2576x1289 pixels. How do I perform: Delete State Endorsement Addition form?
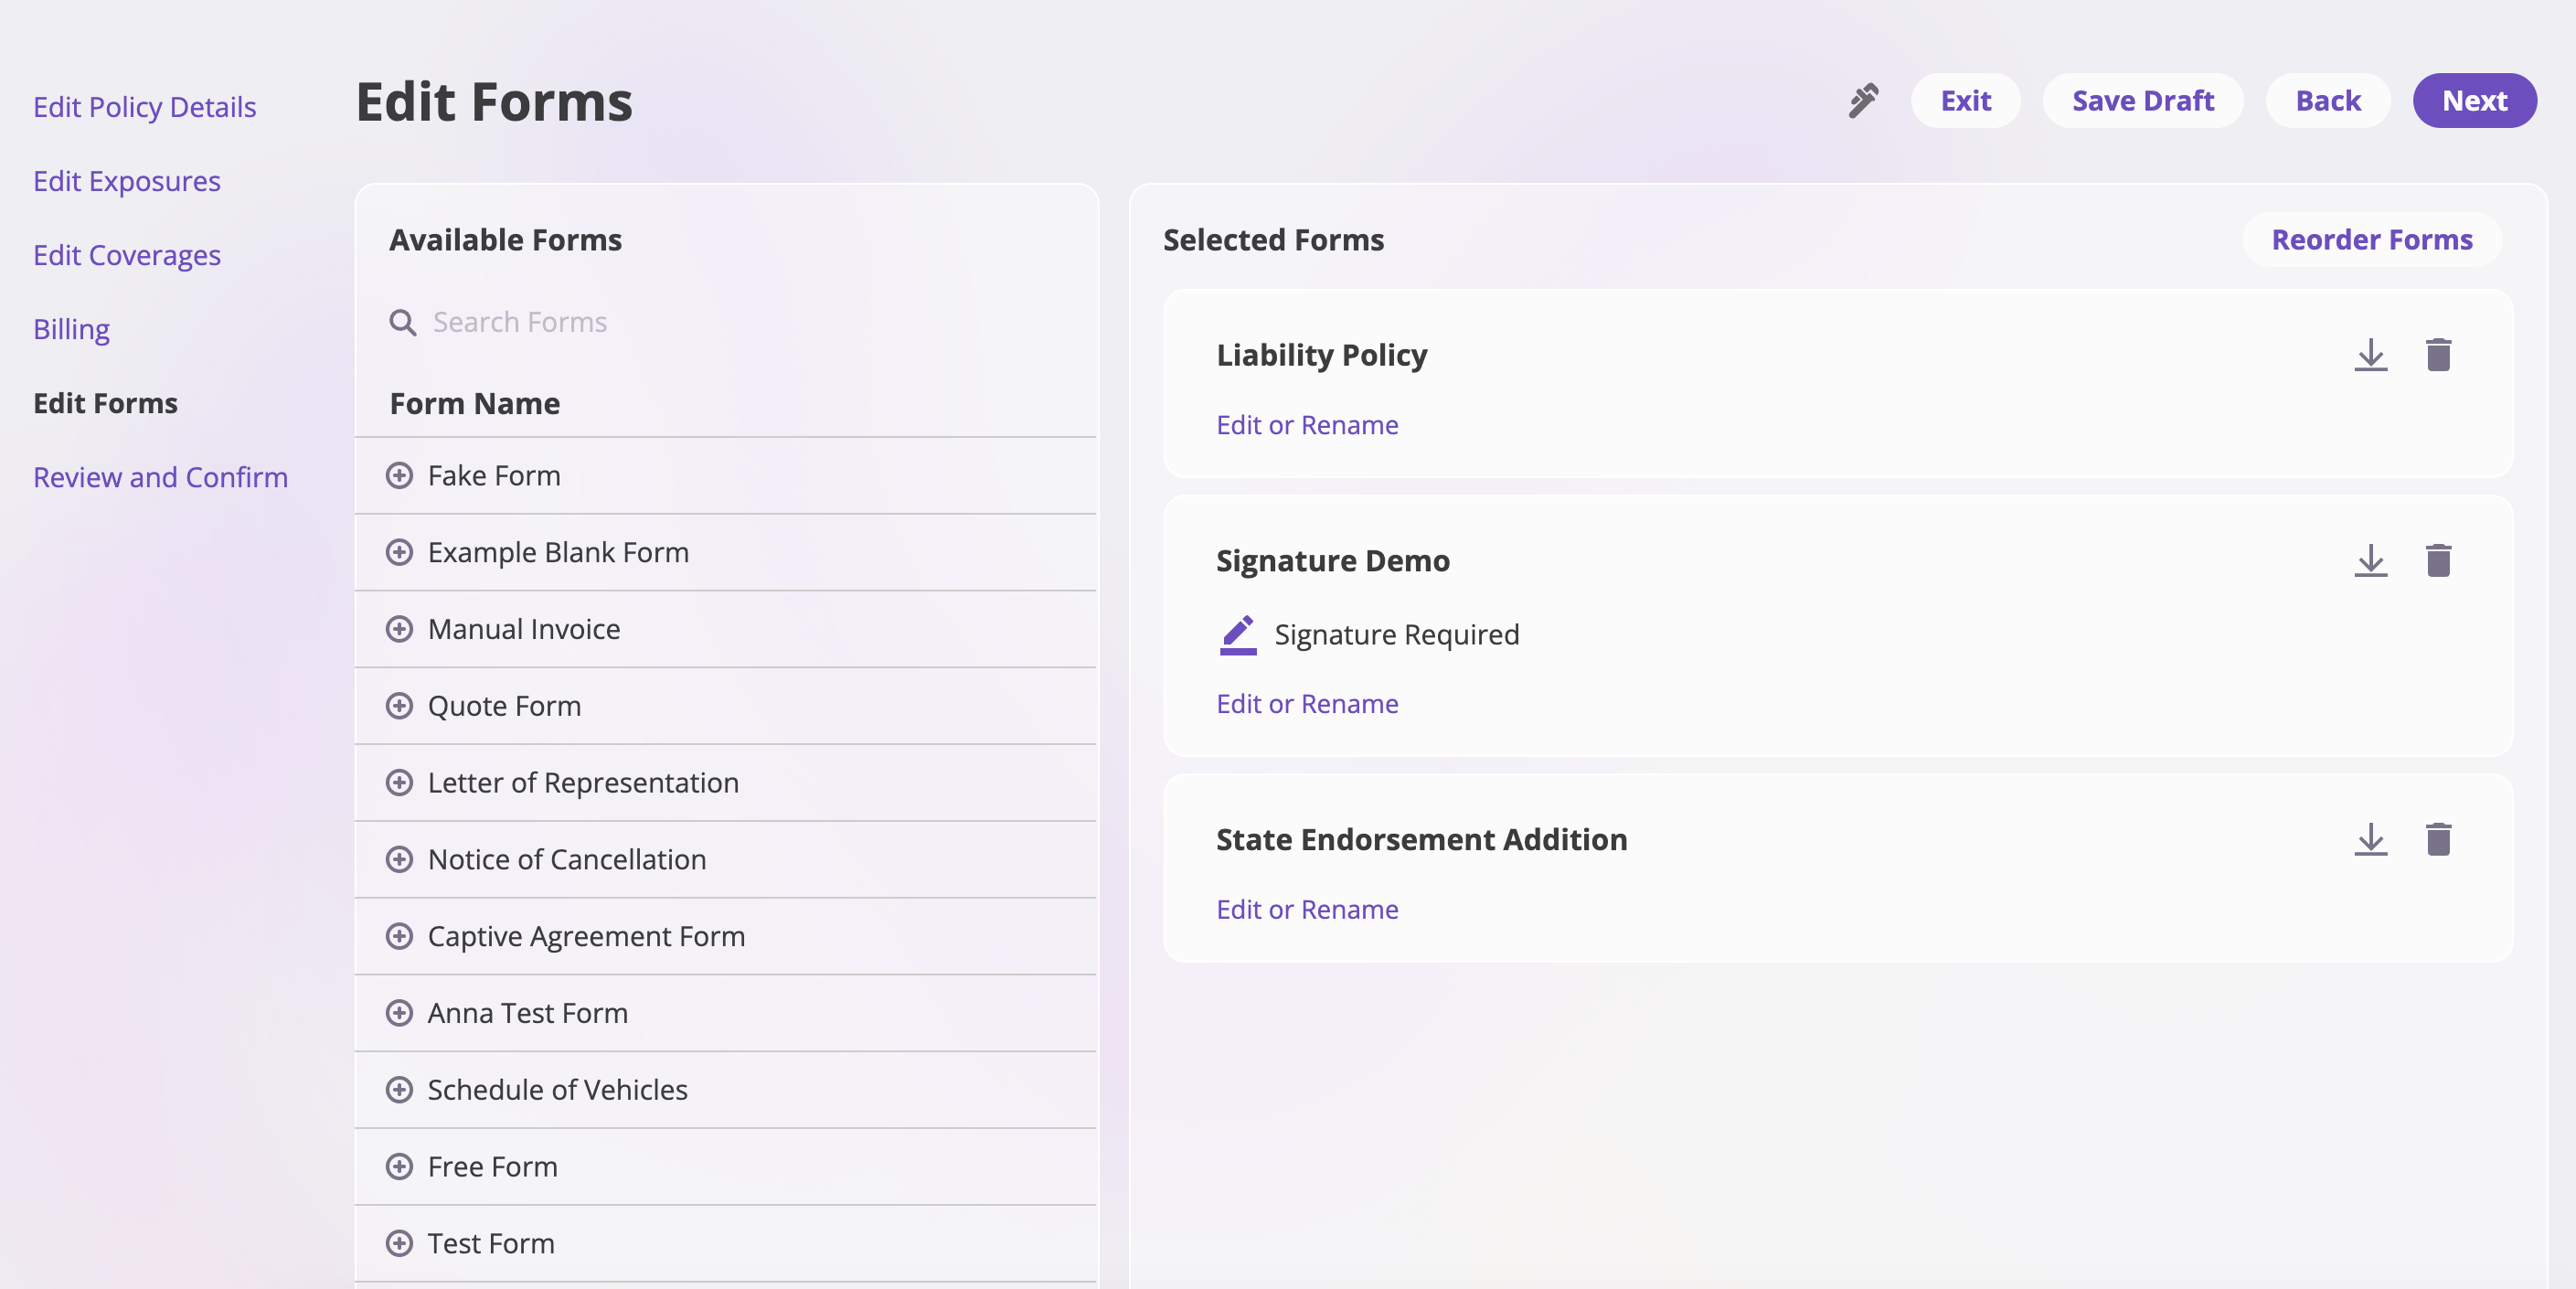point(2438,840)
